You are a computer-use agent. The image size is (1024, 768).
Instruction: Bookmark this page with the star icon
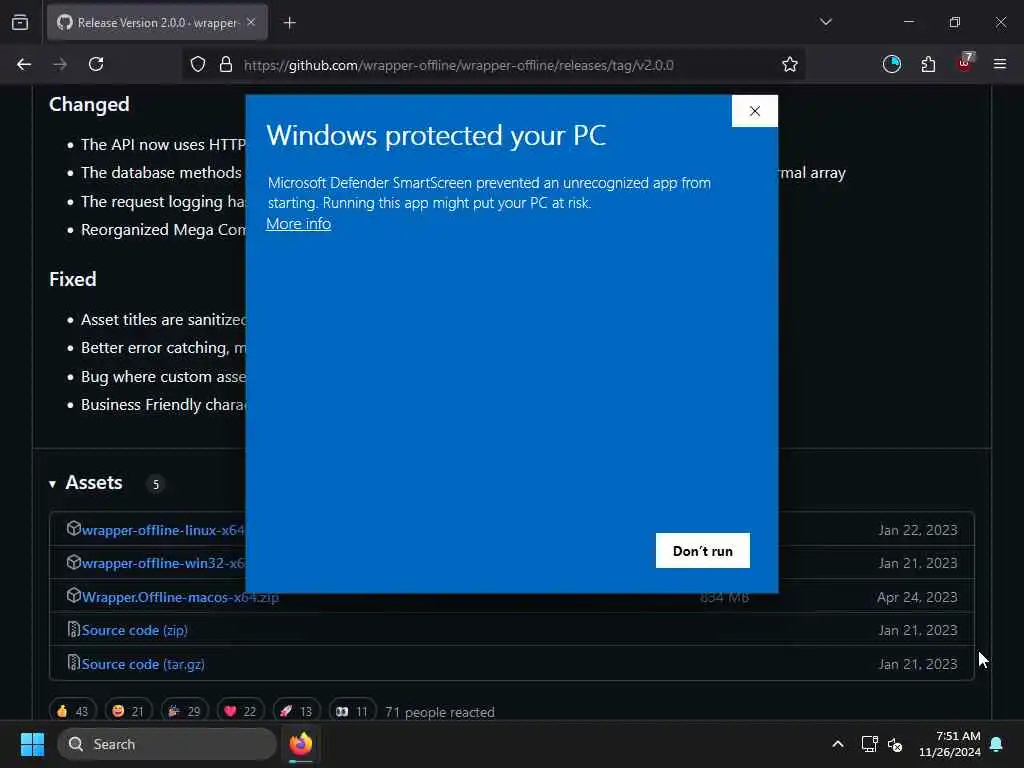790,64
